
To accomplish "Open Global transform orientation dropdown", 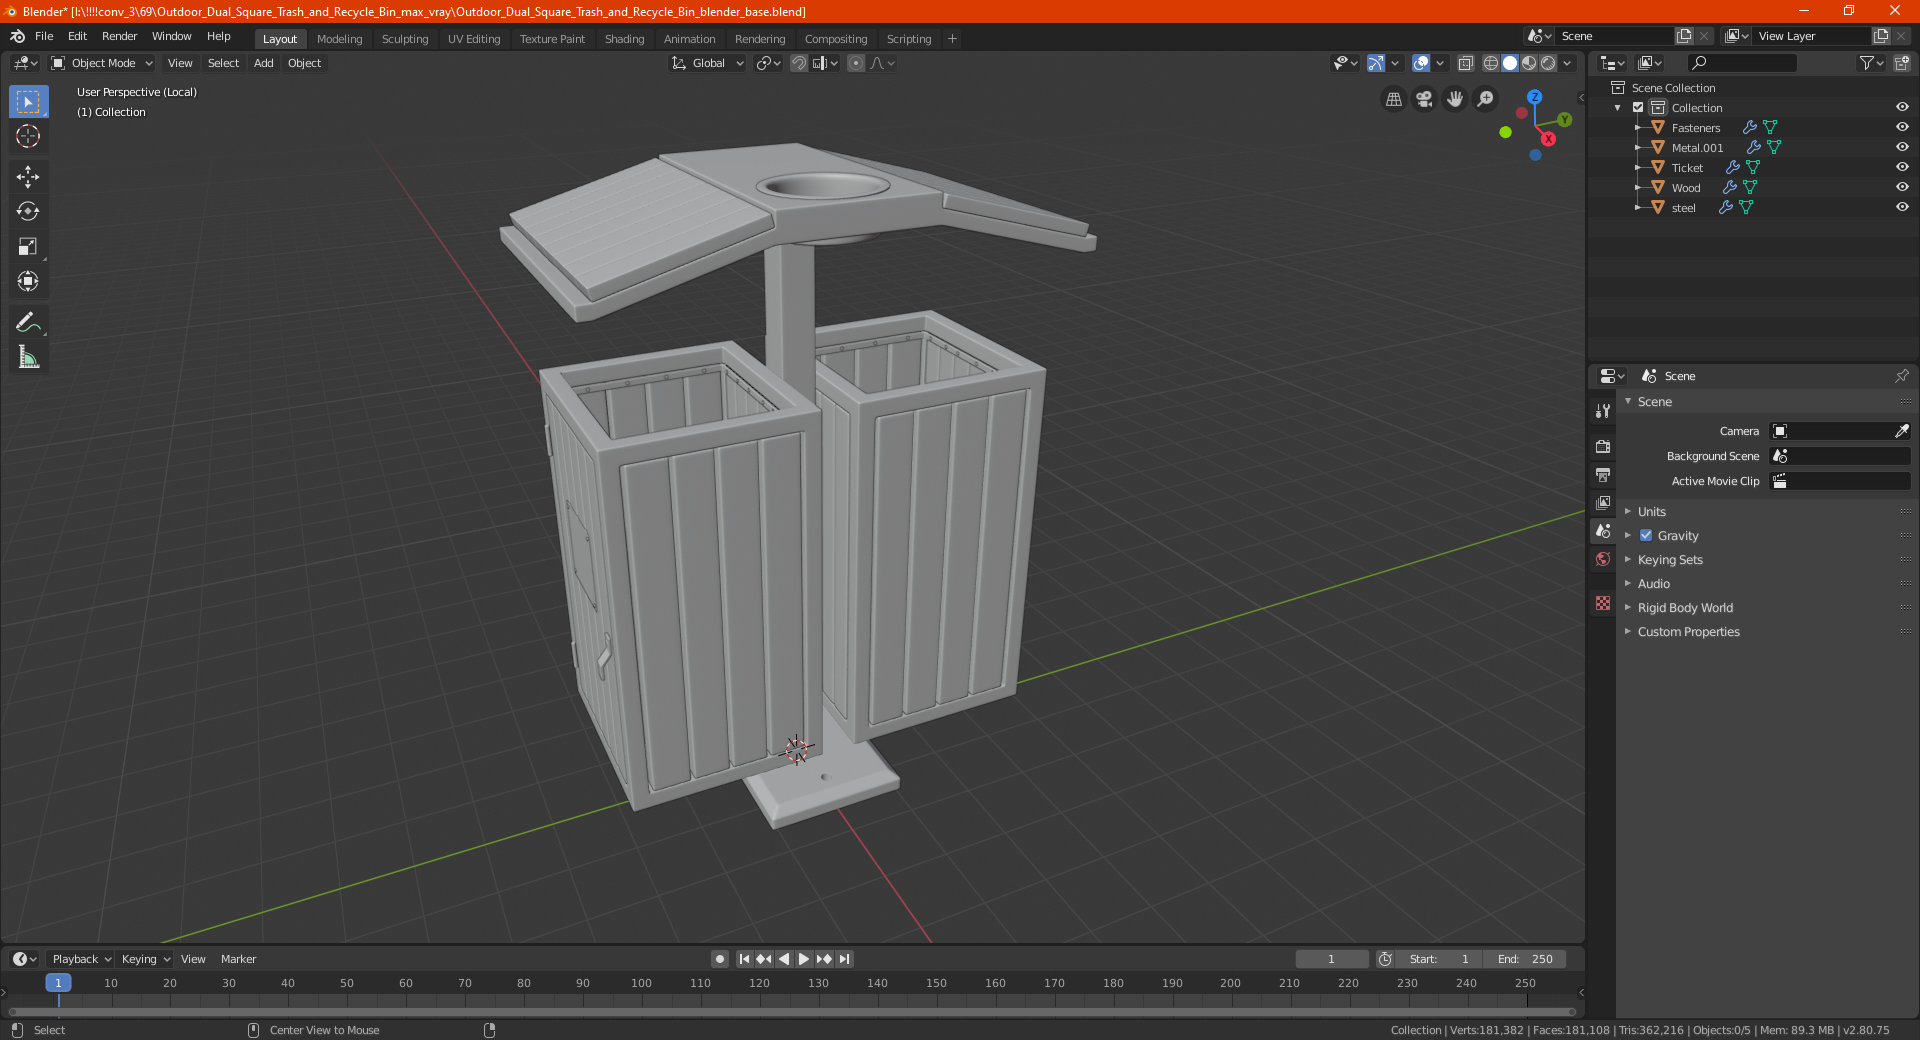I will point(708,63).
